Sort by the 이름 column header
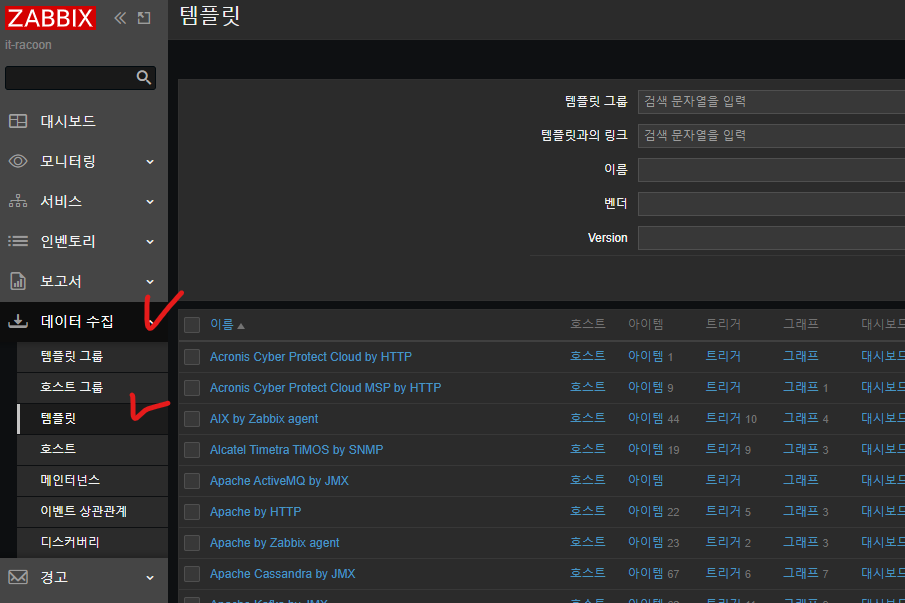 [222, 325]
